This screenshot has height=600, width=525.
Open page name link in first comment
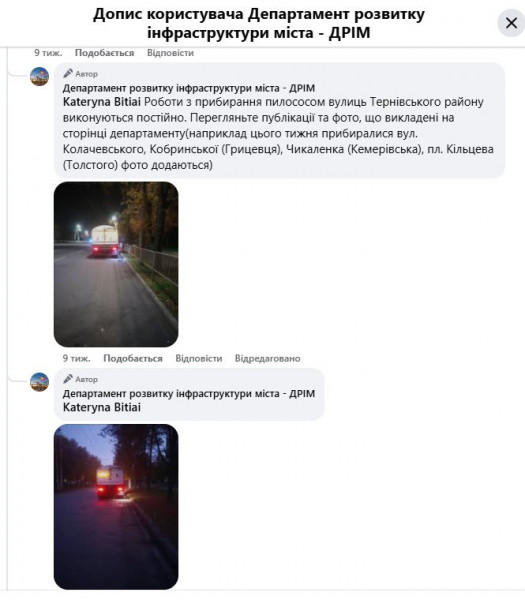click(x=189, y=88)
